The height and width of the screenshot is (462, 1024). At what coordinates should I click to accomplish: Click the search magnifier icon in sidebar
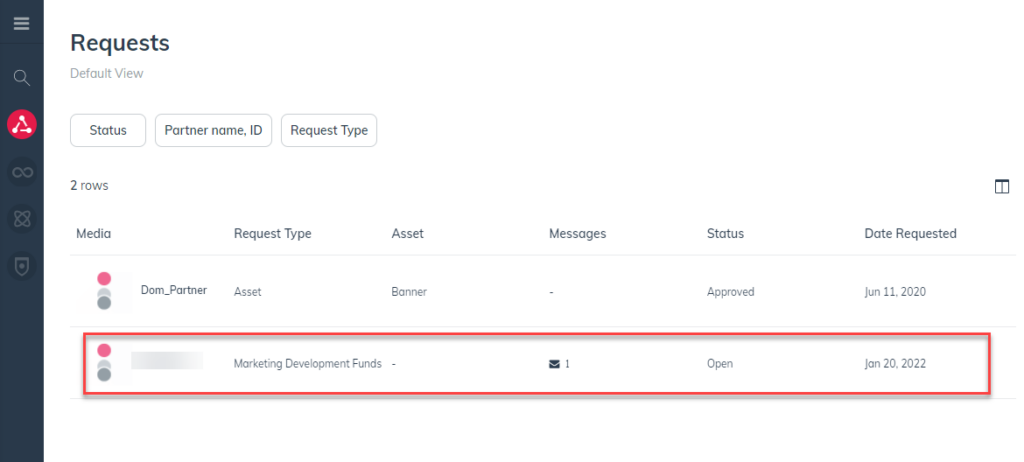tap(21, 77)
